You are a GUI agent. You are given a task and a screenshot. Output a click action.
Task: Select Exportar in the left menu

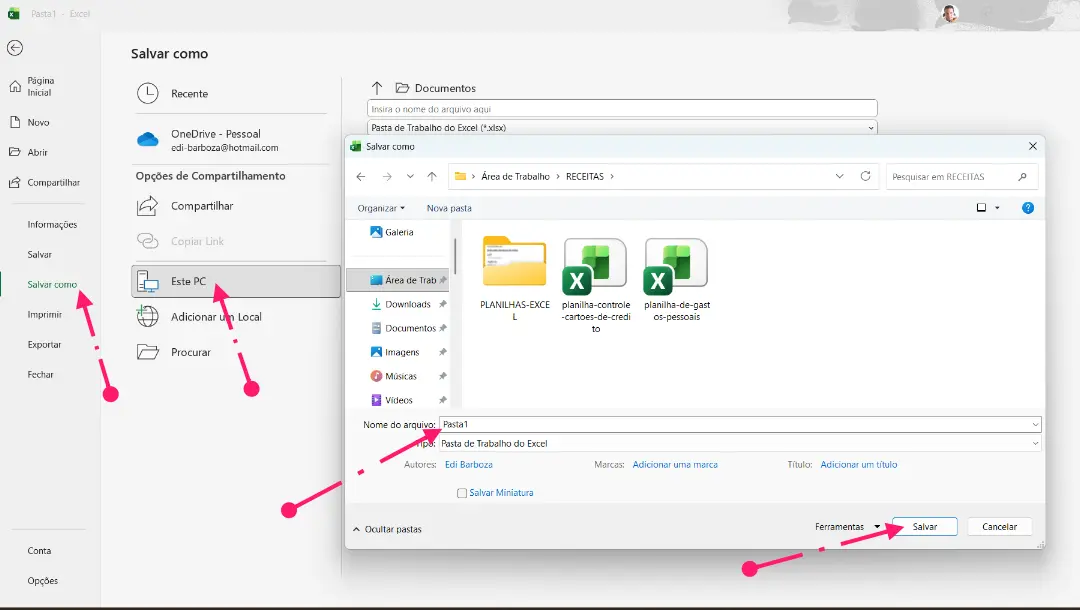(x=44, y=345)
